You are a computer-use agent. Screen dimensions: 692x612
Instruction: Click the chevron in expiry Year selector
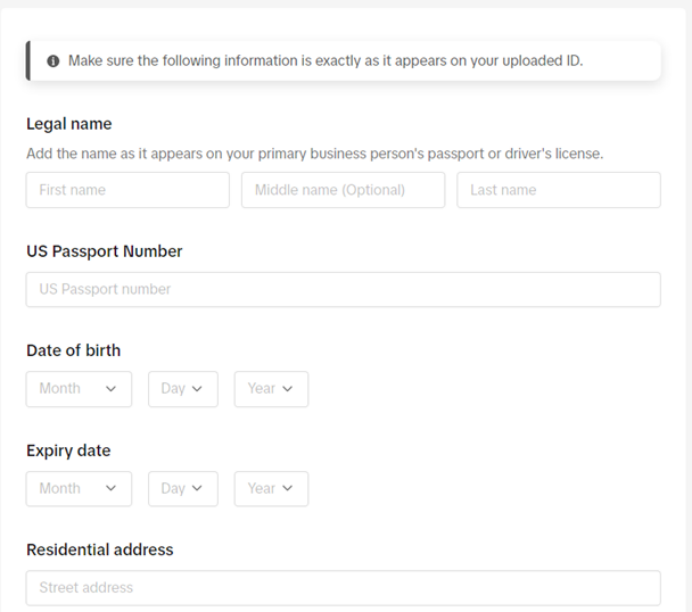coord(287,488)
